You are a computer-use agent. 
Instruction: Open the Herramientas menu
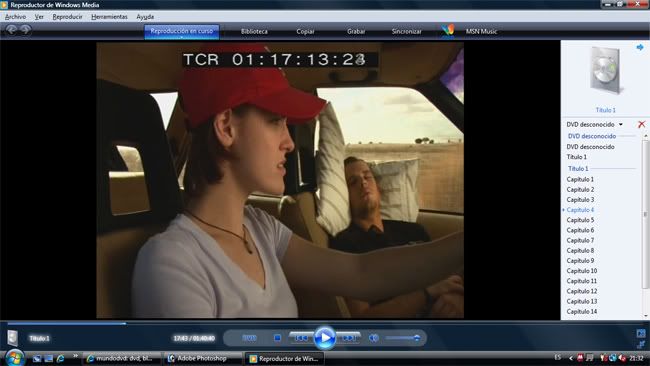tap(109, 17)
